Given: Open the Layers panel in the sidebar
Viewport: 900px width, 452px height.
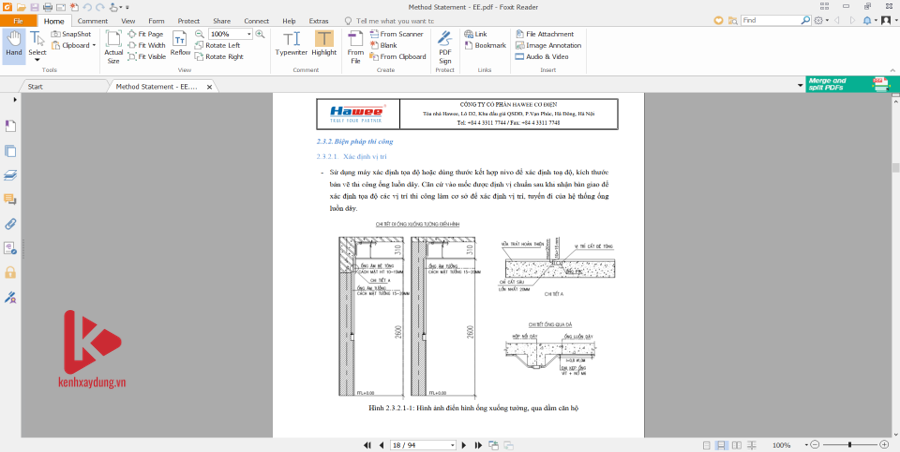Looking at the screenshot, I should (x=10, y=174).
